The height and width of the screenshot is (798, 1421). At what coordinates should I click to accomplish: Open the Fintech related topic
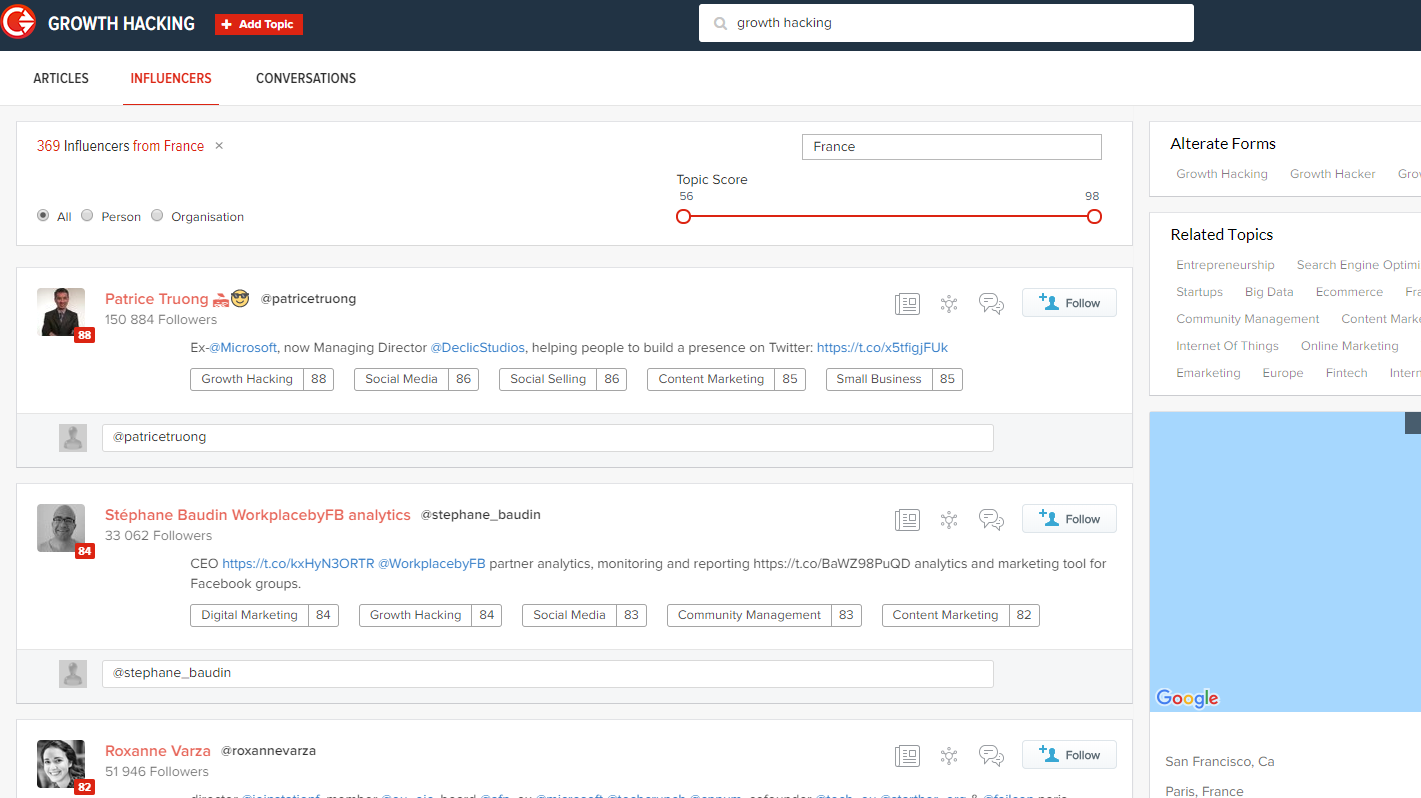(1346, 373)
